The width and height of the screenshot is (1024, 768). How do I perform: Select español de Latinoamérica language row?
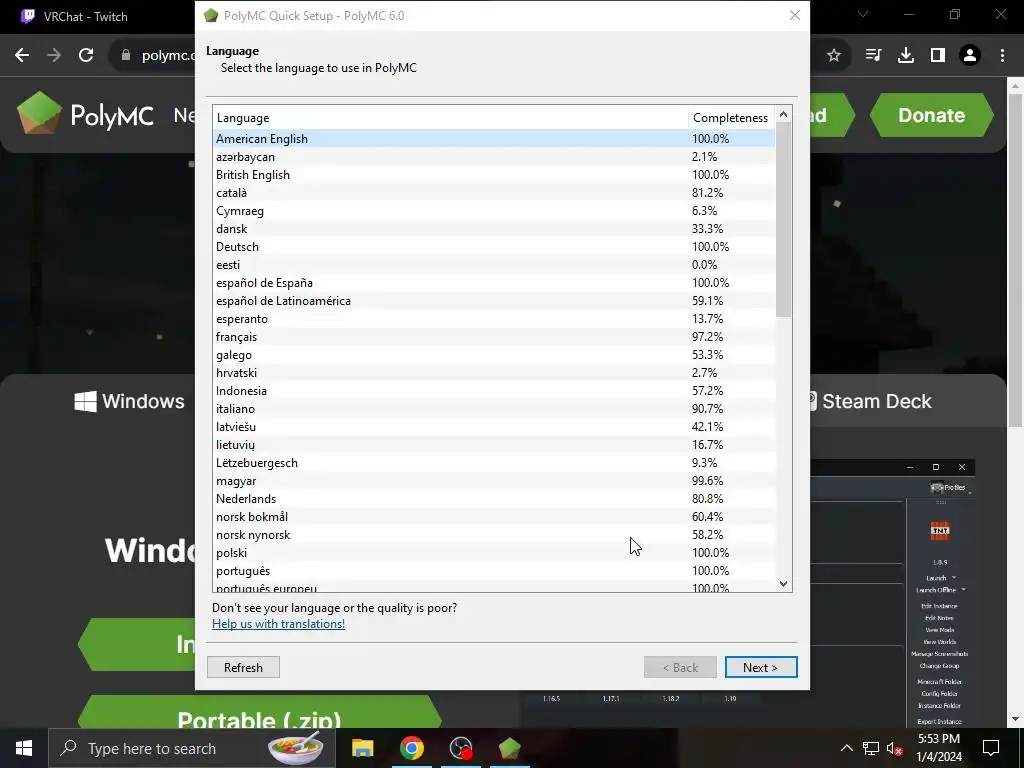[494, 301]
